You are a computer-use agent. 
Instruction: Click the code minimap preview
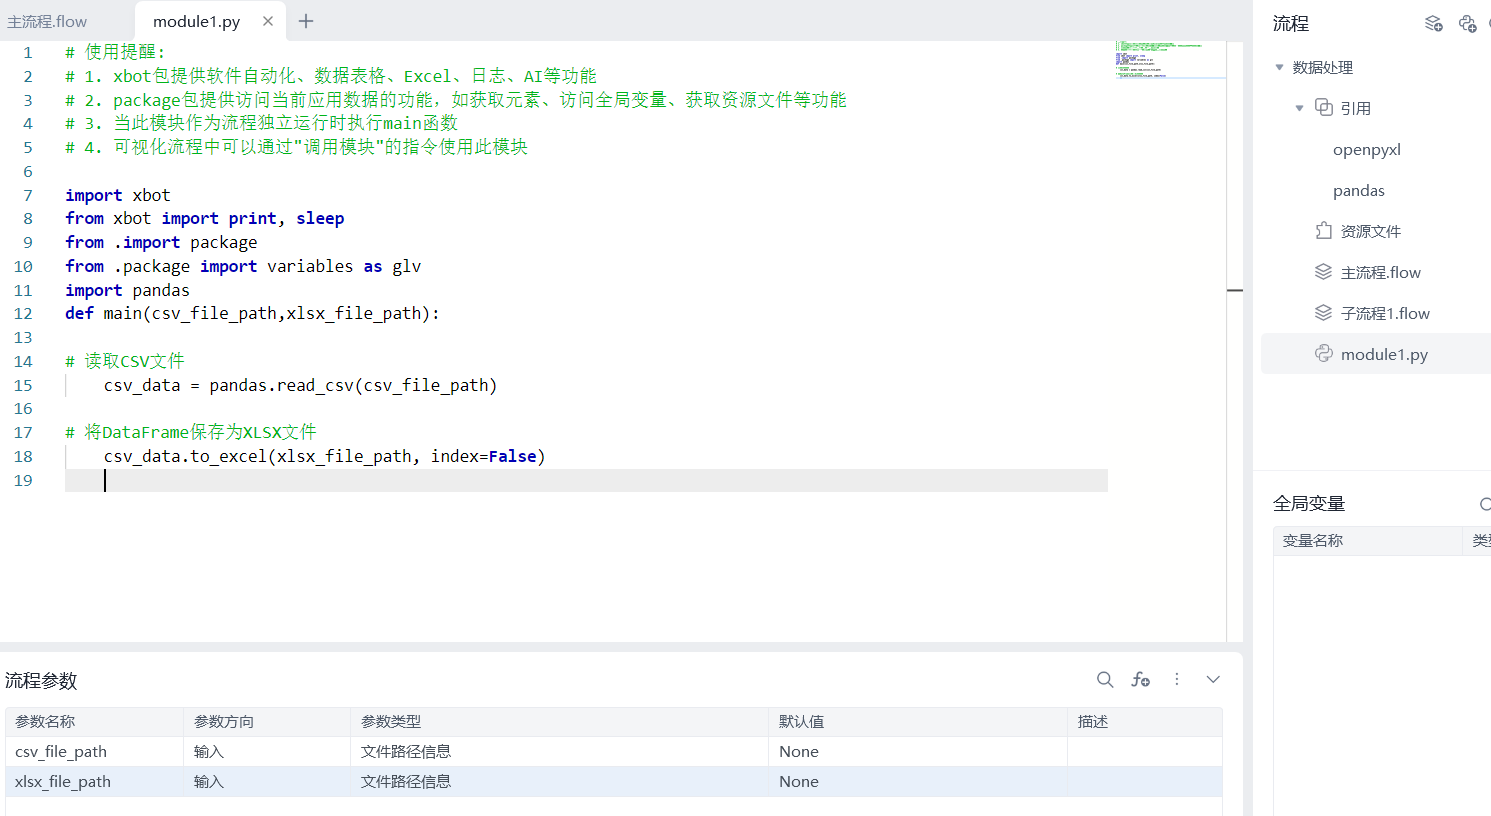pyautogui.click(x=1169, y=59)
